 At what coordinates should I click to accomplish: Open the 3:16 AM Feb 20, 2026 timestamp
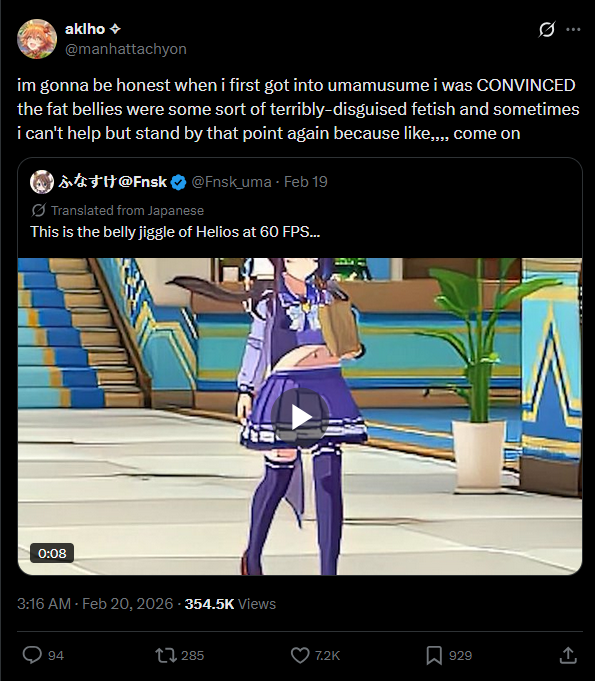coord(95,604)
